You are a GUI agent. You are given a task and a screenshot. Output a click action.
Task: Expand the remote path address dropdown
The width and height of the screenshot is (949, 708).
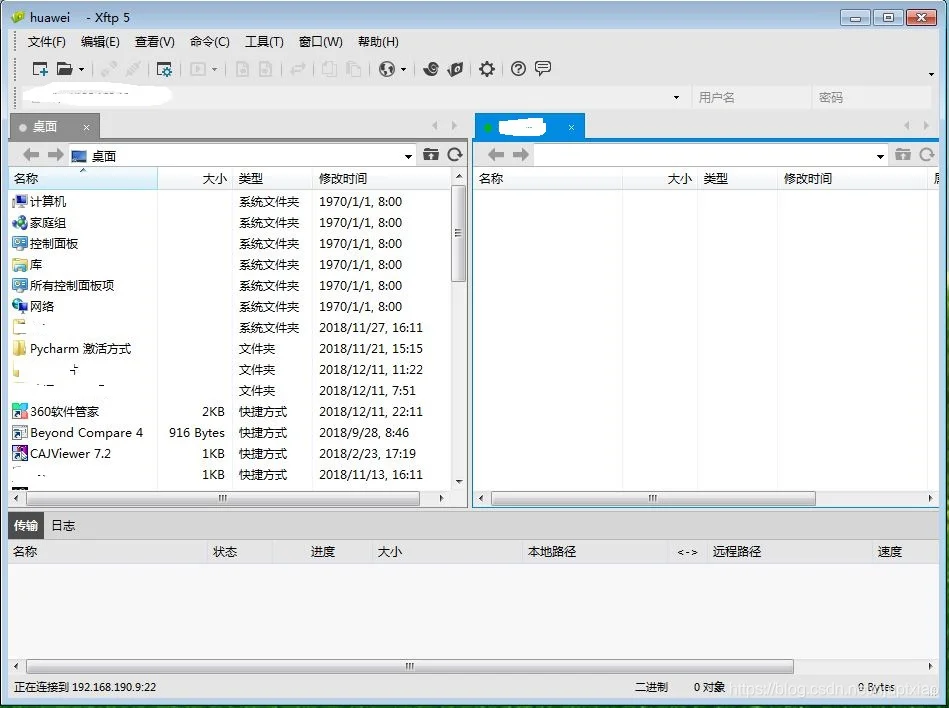click(x=880, y=155)
